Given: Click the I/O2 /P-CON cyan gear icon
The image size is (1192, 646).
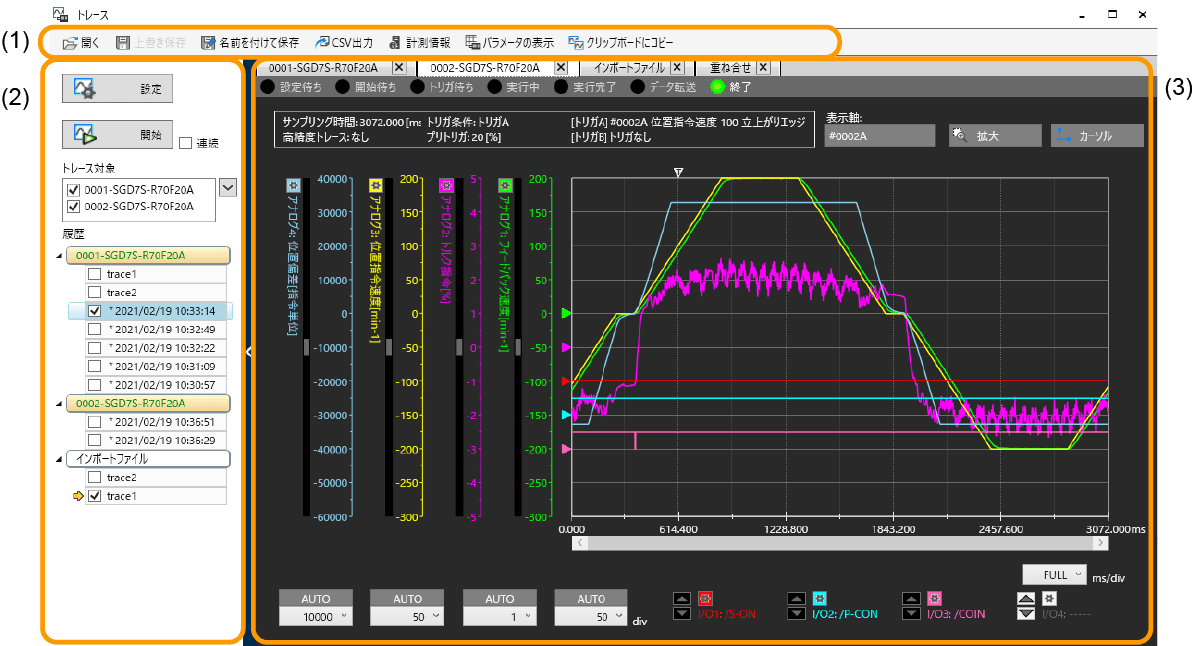Looking at the screenshot, I should [x=819, y=598].
